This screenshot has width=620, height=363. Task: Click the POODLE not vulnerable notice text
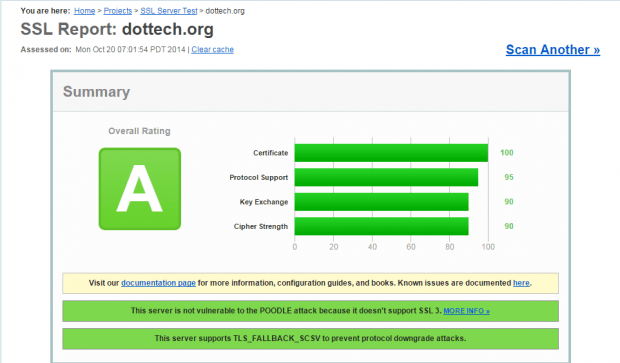coord(286,311)
